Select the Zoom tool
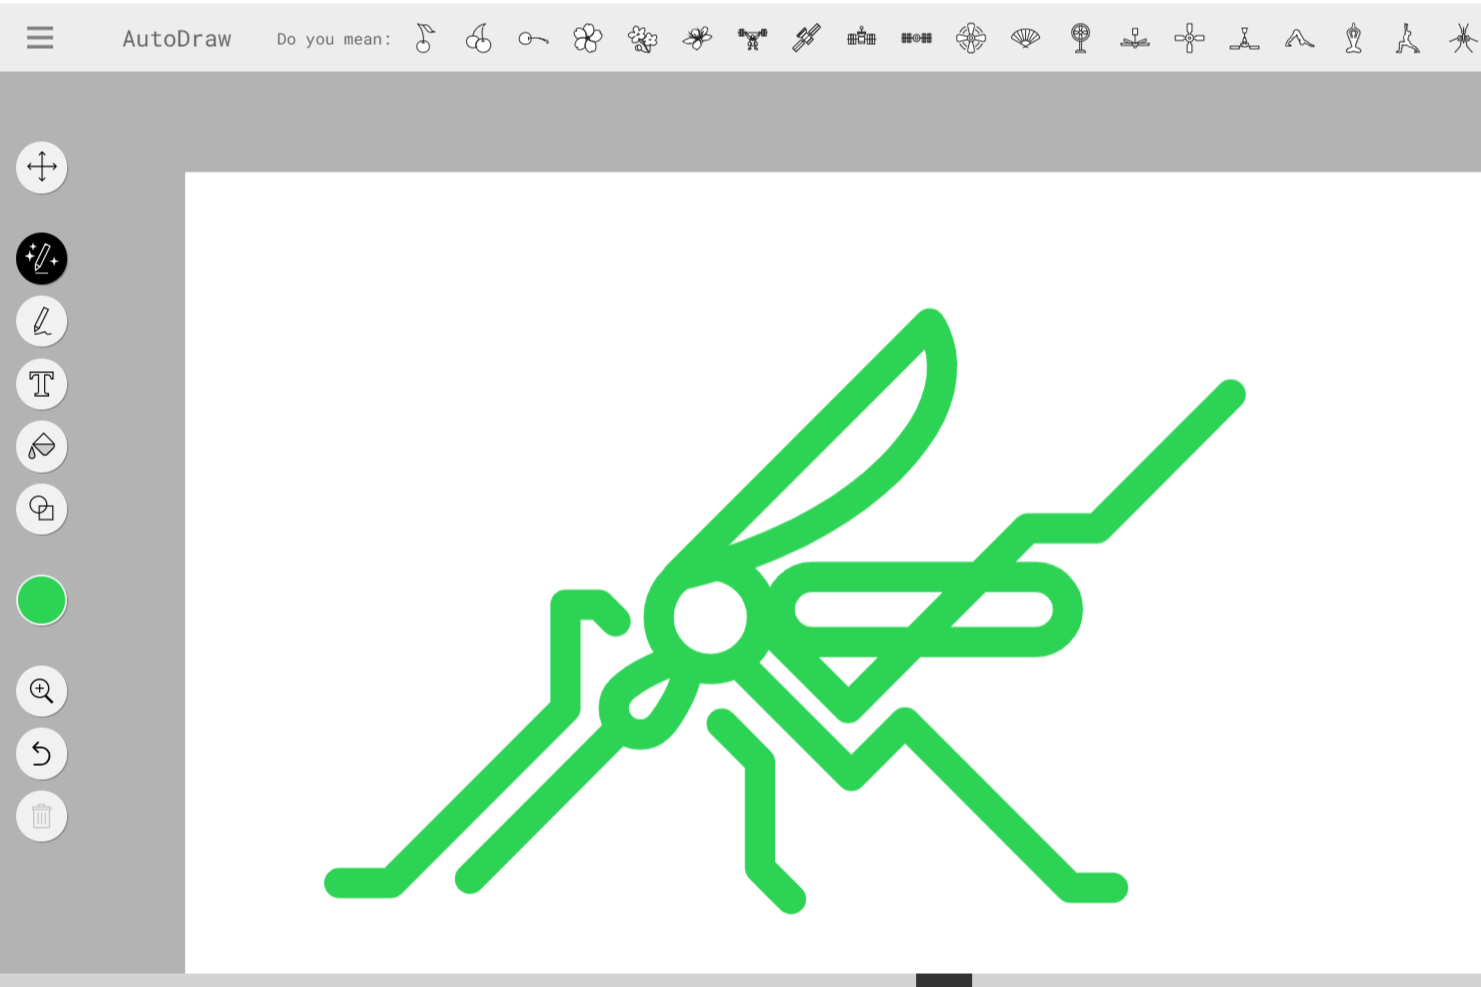 (x=41, y=691)
